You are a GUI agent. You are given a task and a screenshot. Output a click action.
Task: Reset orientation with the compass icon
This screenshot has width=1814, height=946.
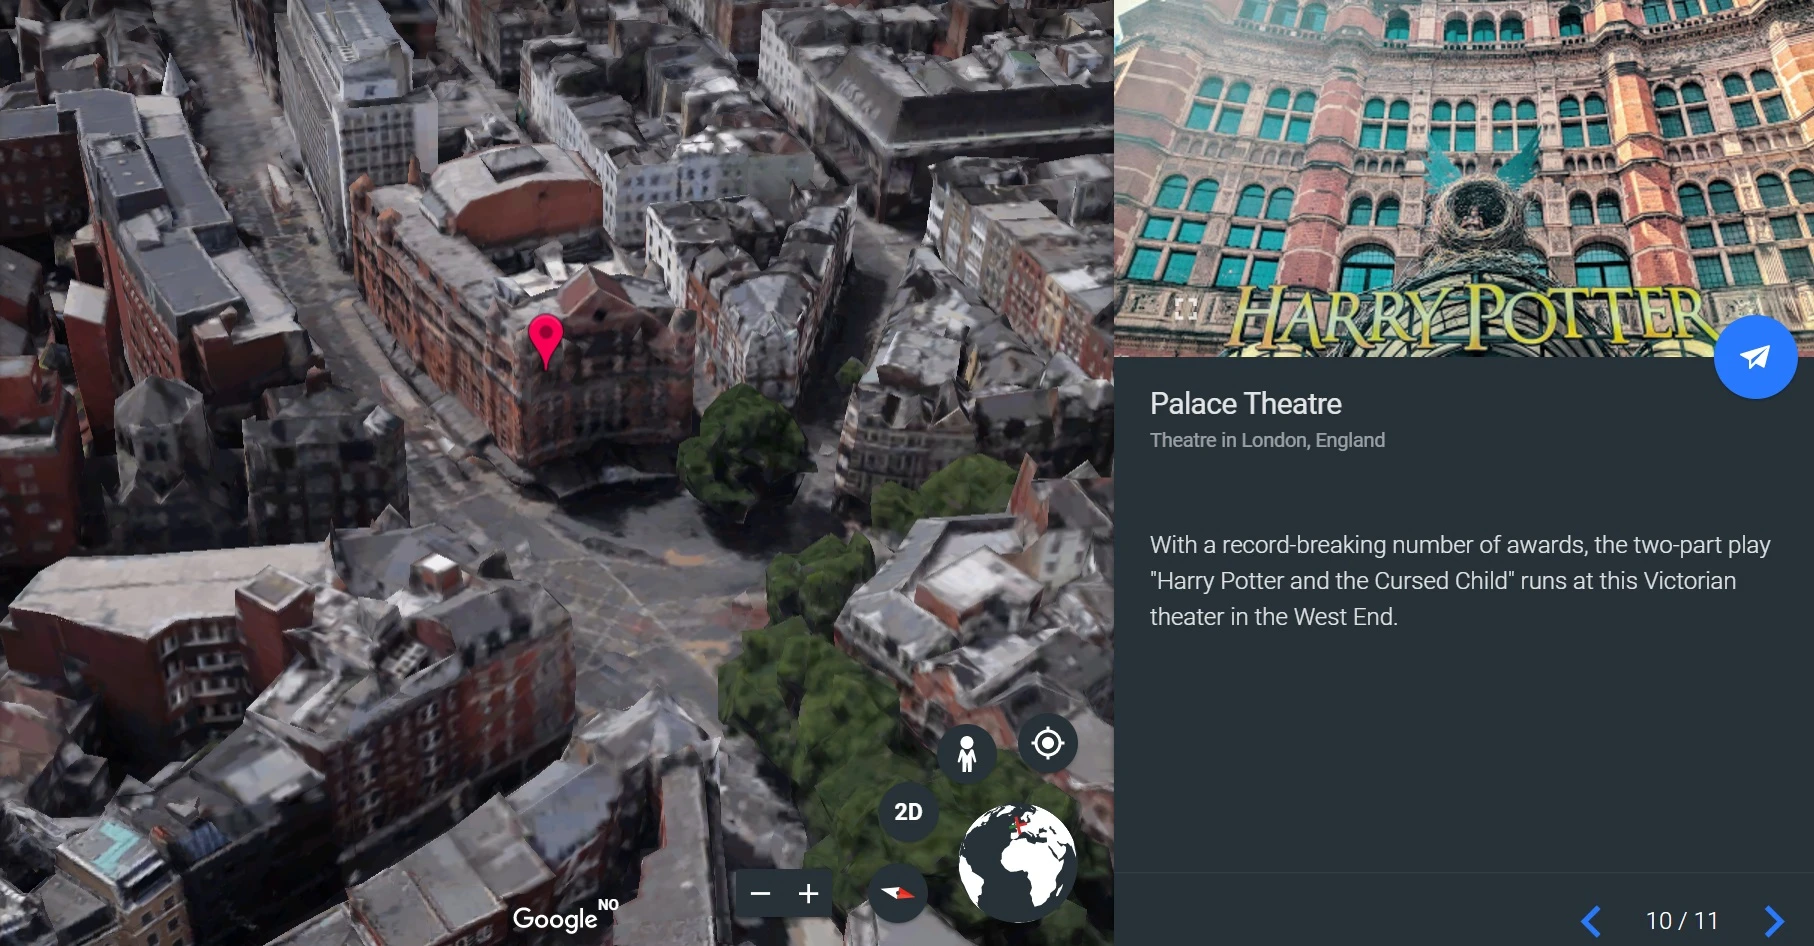click(897, 893)
